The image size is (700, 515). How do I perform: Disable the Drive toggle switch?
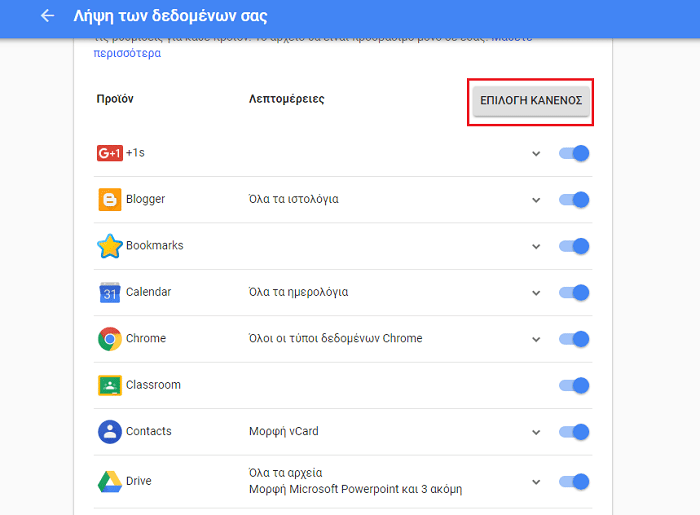(574, 482)
